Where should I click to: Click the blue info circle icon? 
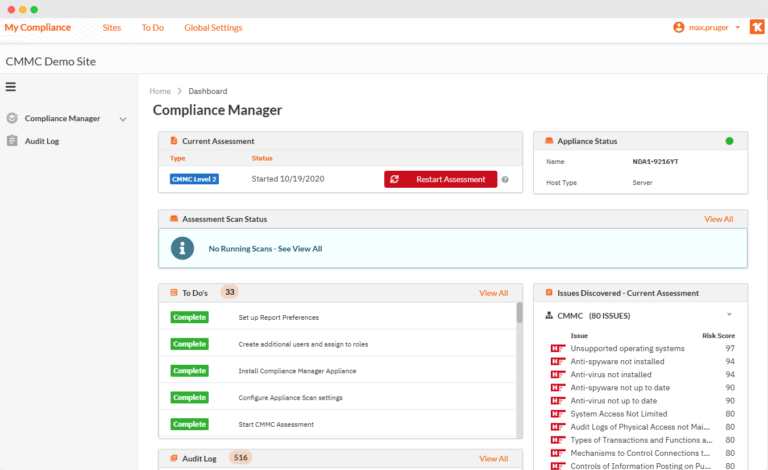[182, 248]
